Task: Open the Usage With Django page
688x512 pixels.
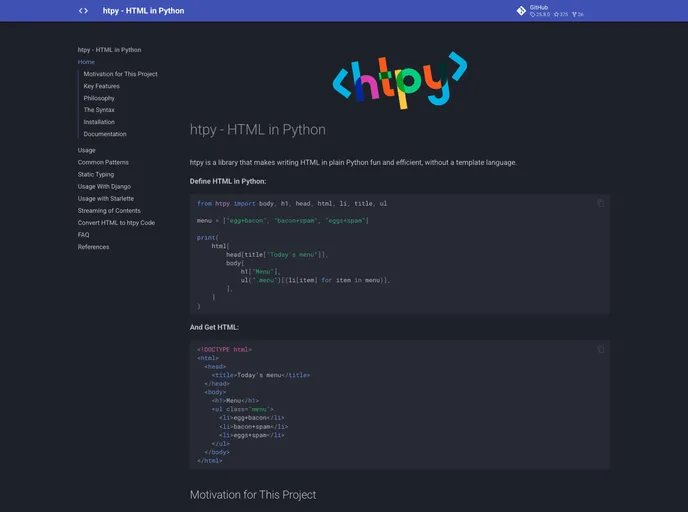Action: [x=104, y=186]
